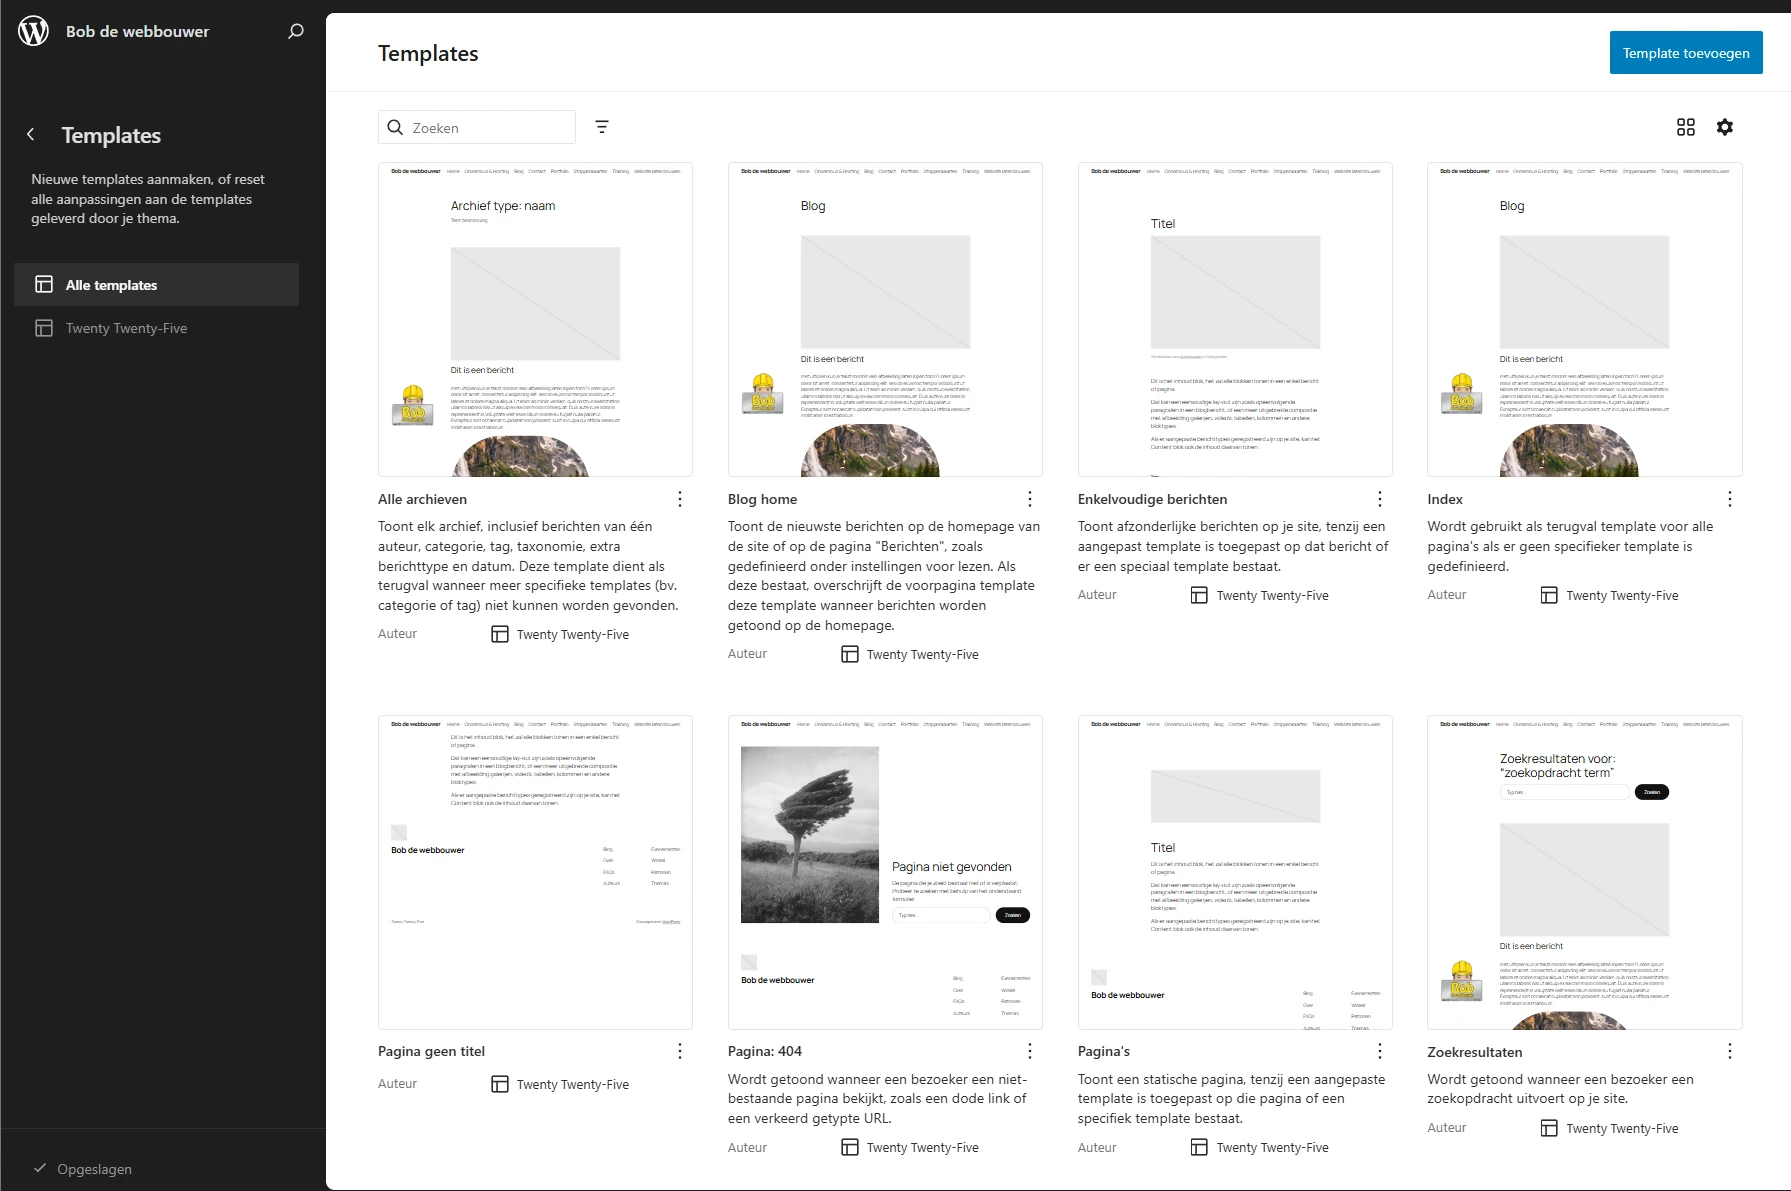
Task: Open the Enkelvoudige berichten template
Action: point(1152,498)
